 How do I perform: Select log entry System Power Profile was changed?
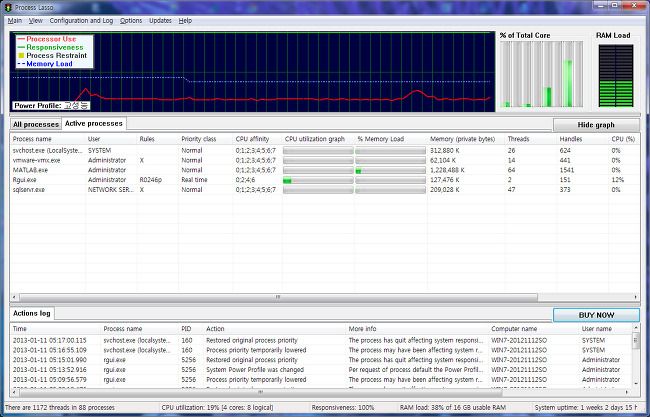(x=321, y=370)
